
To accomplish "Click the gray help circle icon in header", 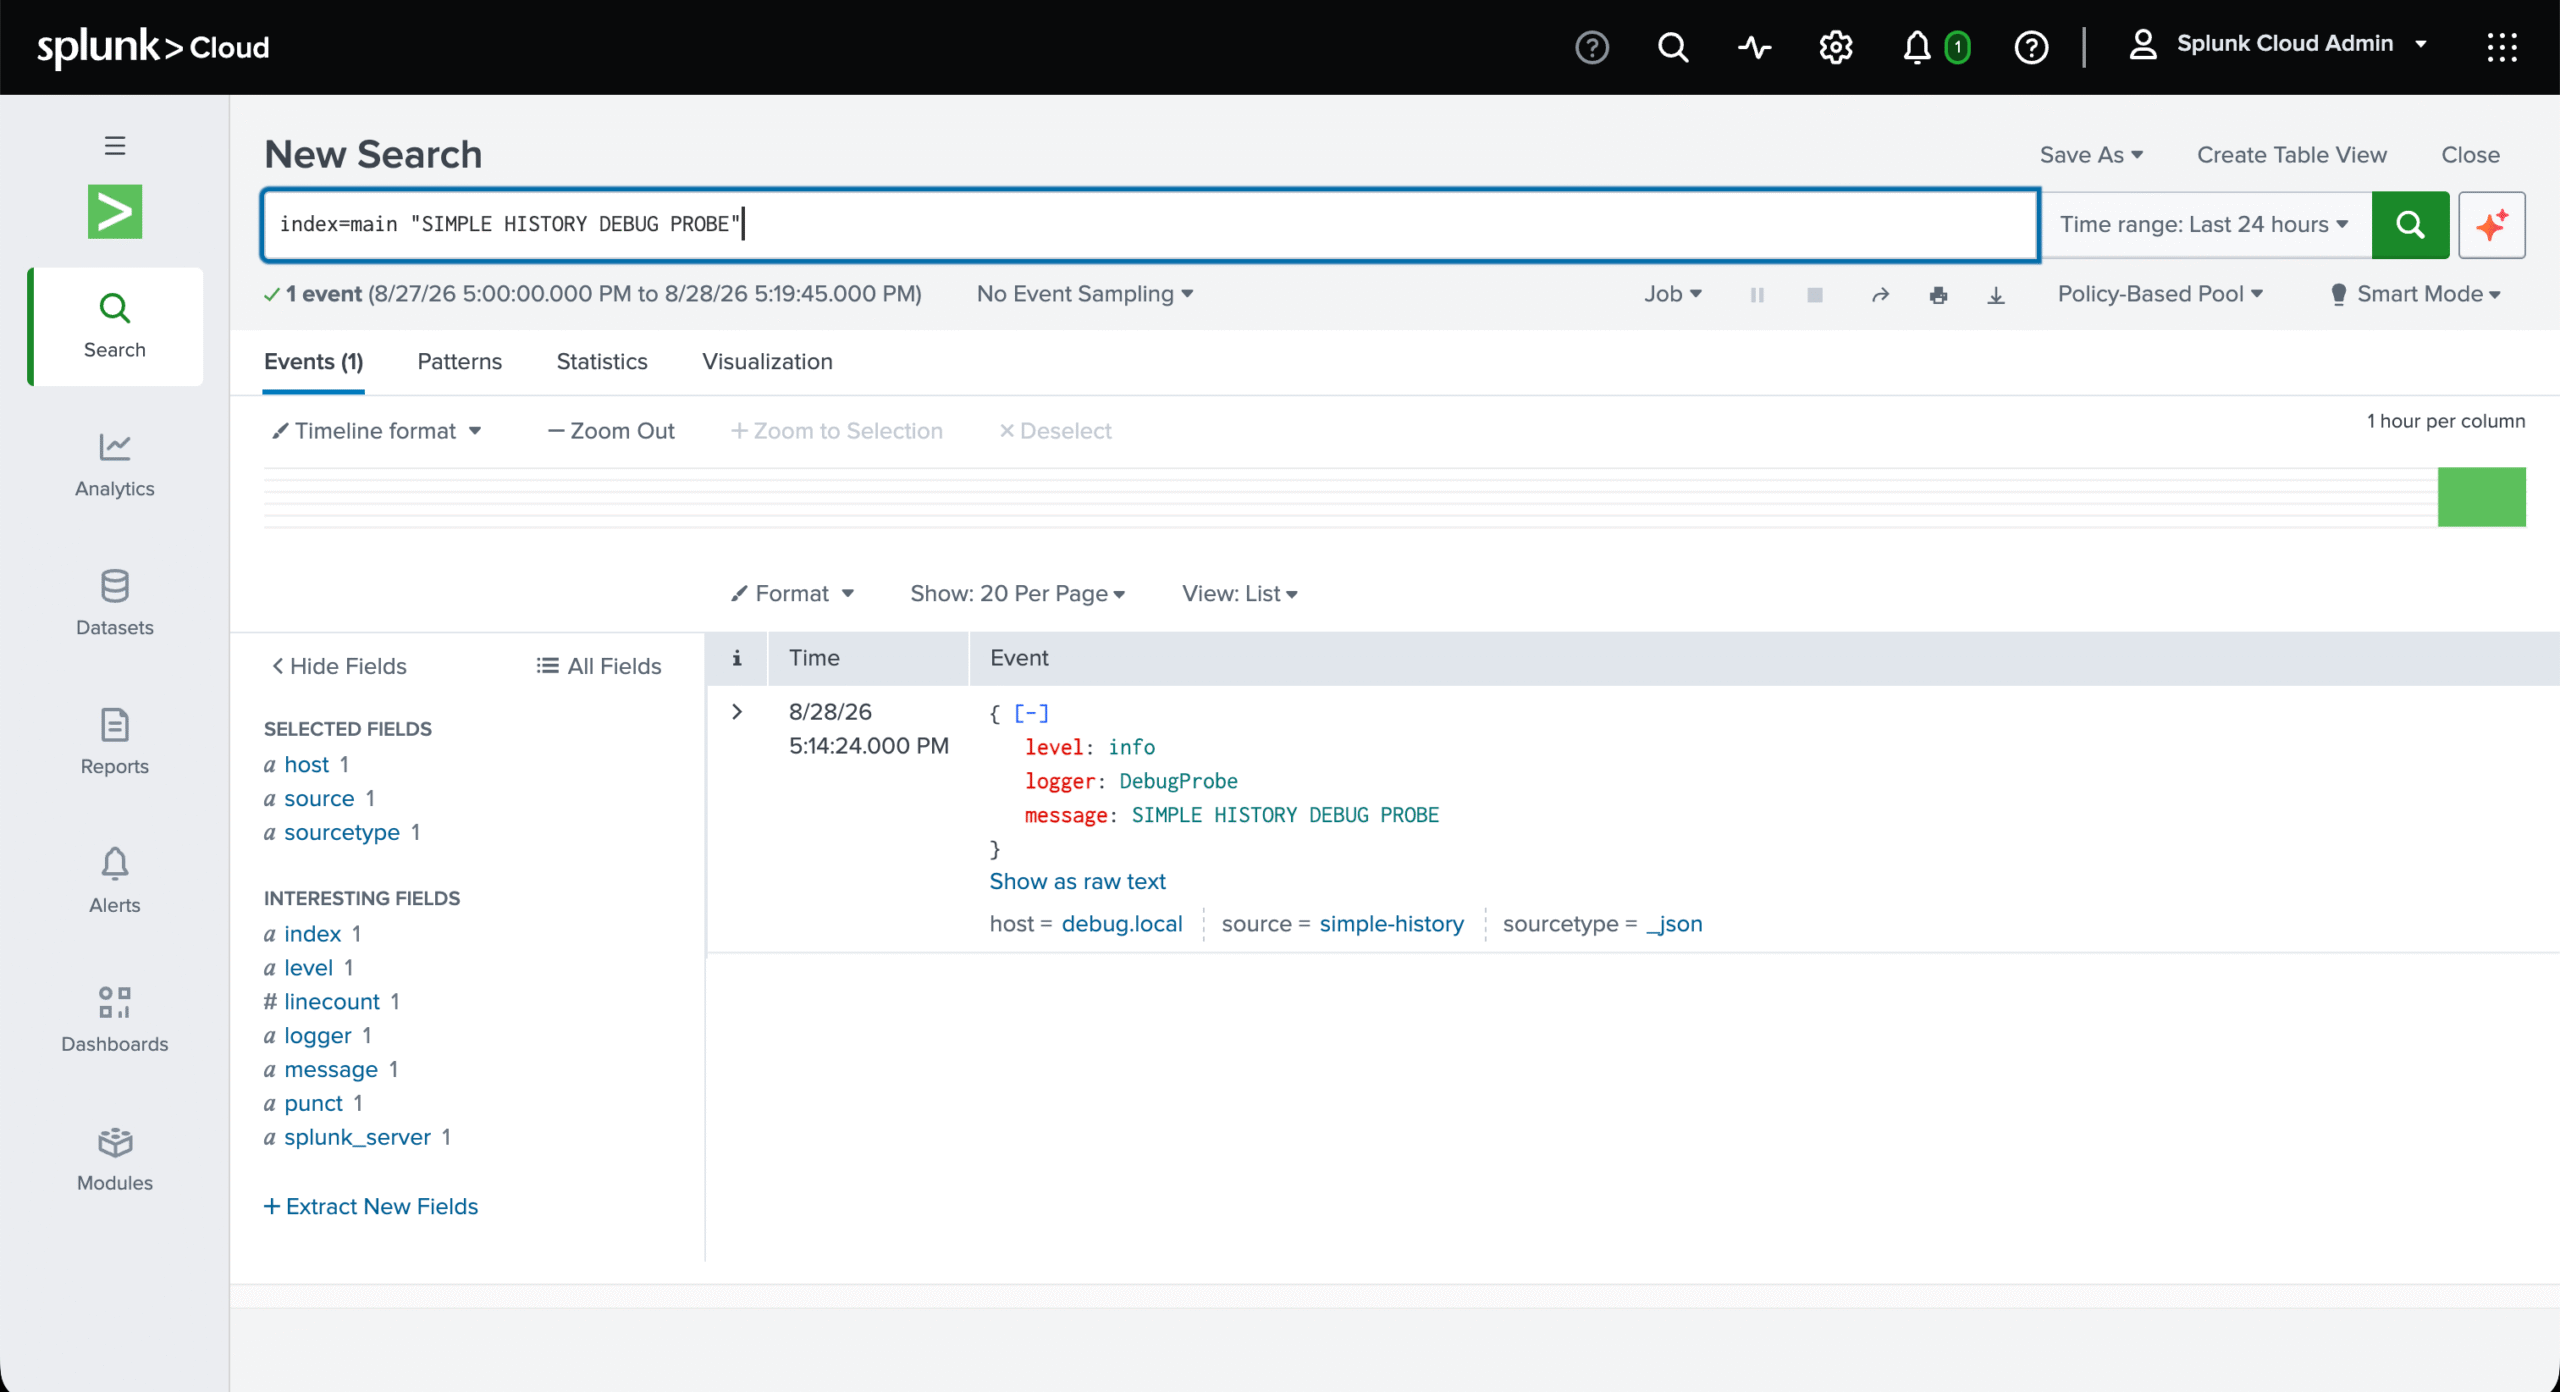I will click(x=1592, y=47).
